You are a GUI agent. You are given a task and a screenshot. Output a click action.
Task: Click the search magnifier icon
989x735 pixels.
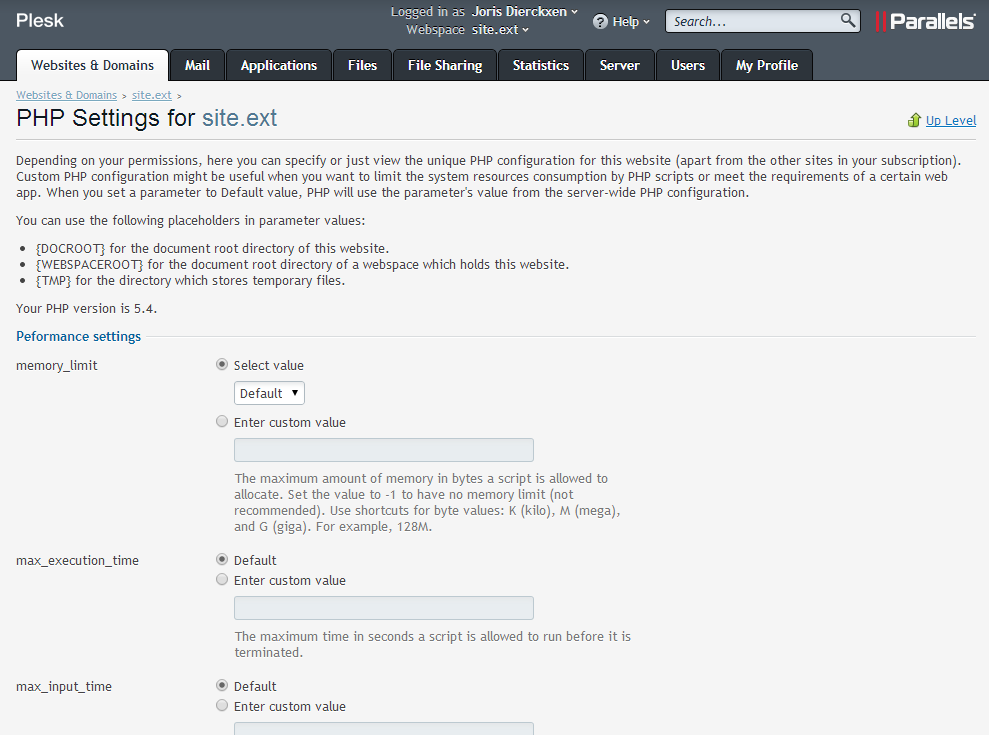point(848,20)
